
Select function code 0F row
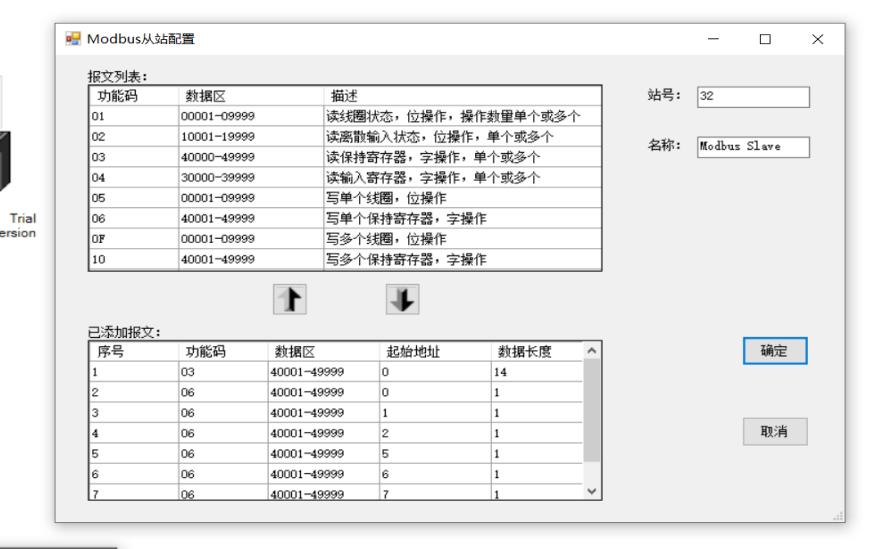[x=345, y=239]
